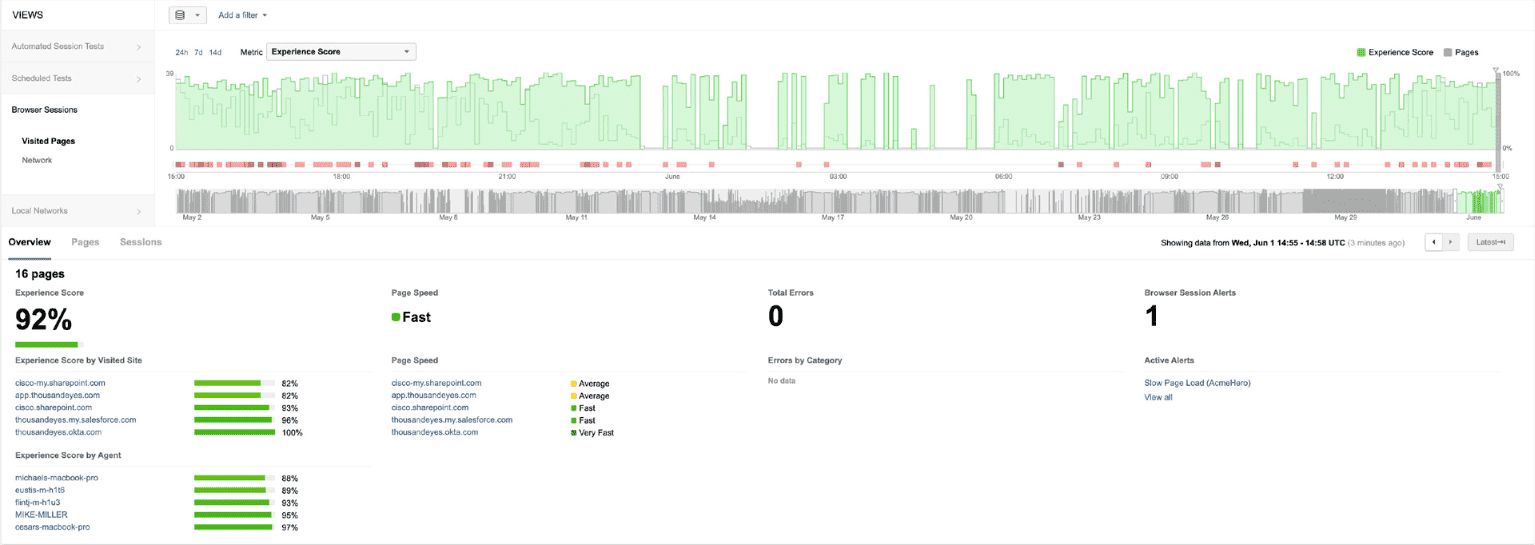Open the Add a filter dropdown
This screenshot has width=1535, height=545.
coord(242,15)
